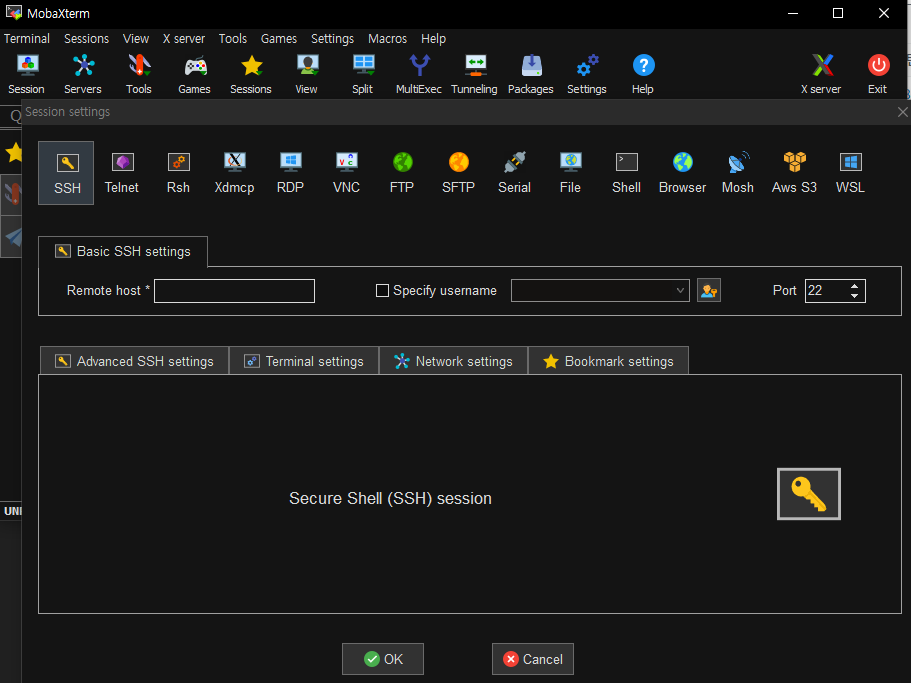Image resolution: width=911 pixels, height=683 pixels.
Task: Open the Games menu in menu bar
Action: click(279, 38)
